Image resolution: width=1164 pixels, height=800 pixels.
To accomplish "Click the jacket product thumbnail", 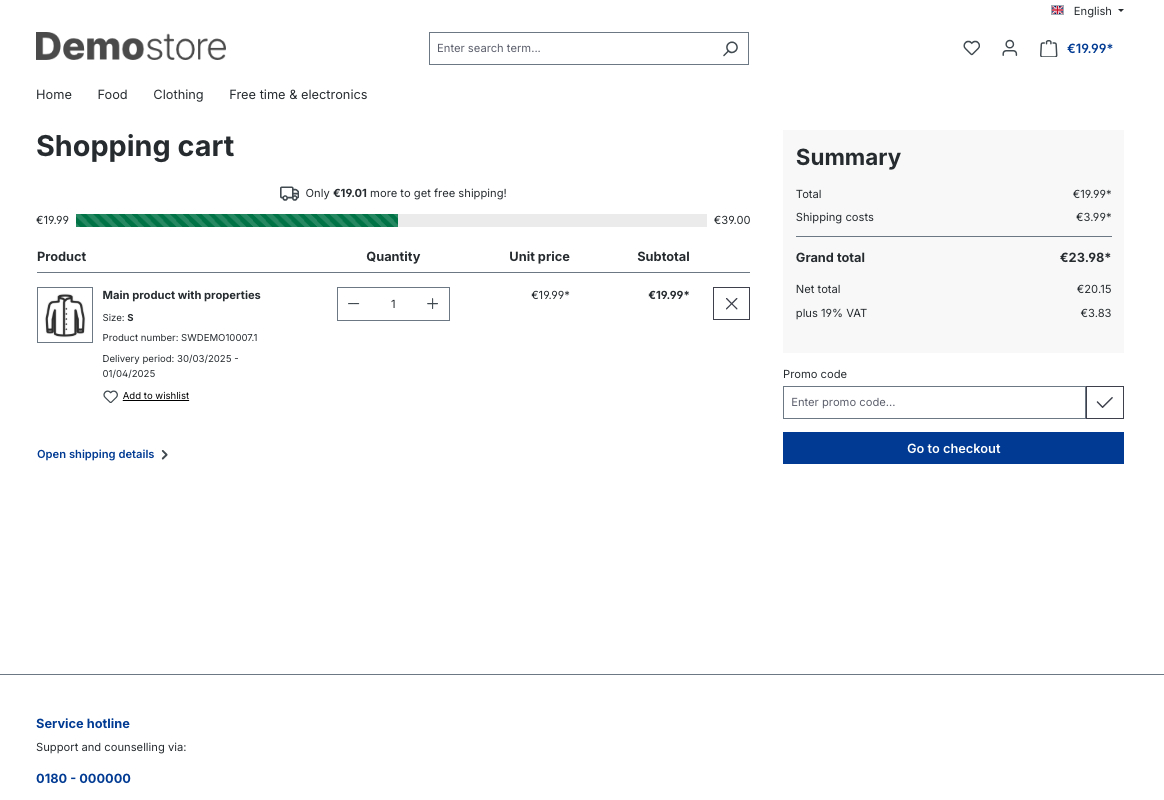I will click(65, 315).
